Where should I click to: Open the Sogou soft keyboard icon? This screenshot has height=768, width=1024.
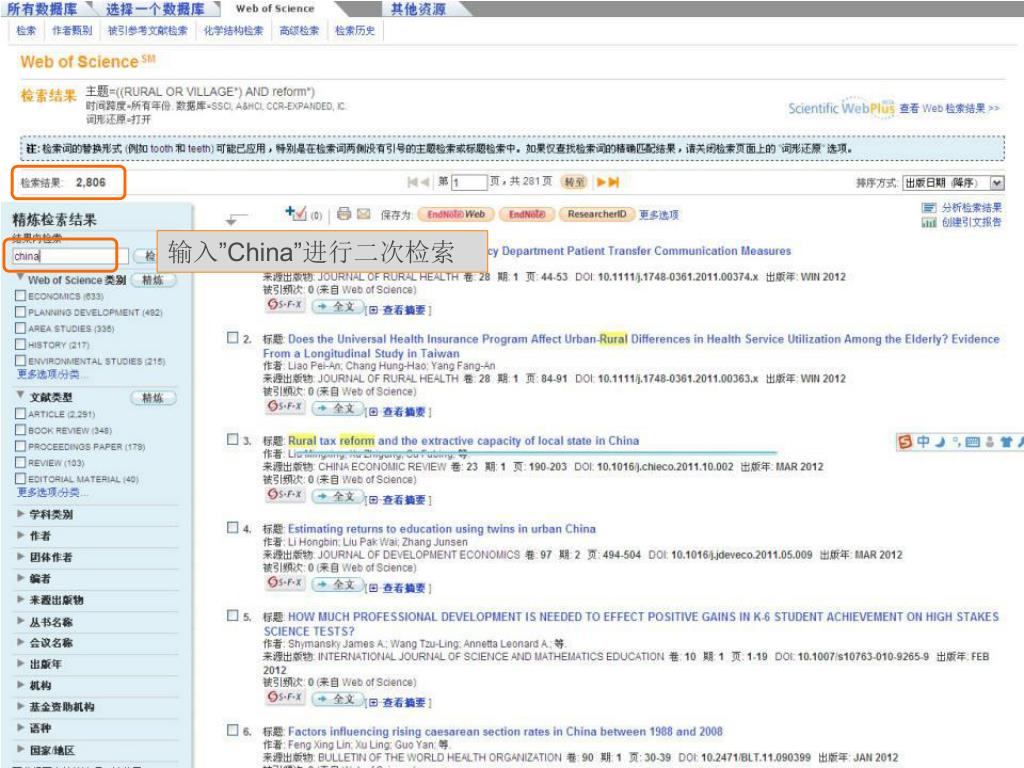click(x=972, y=442)
